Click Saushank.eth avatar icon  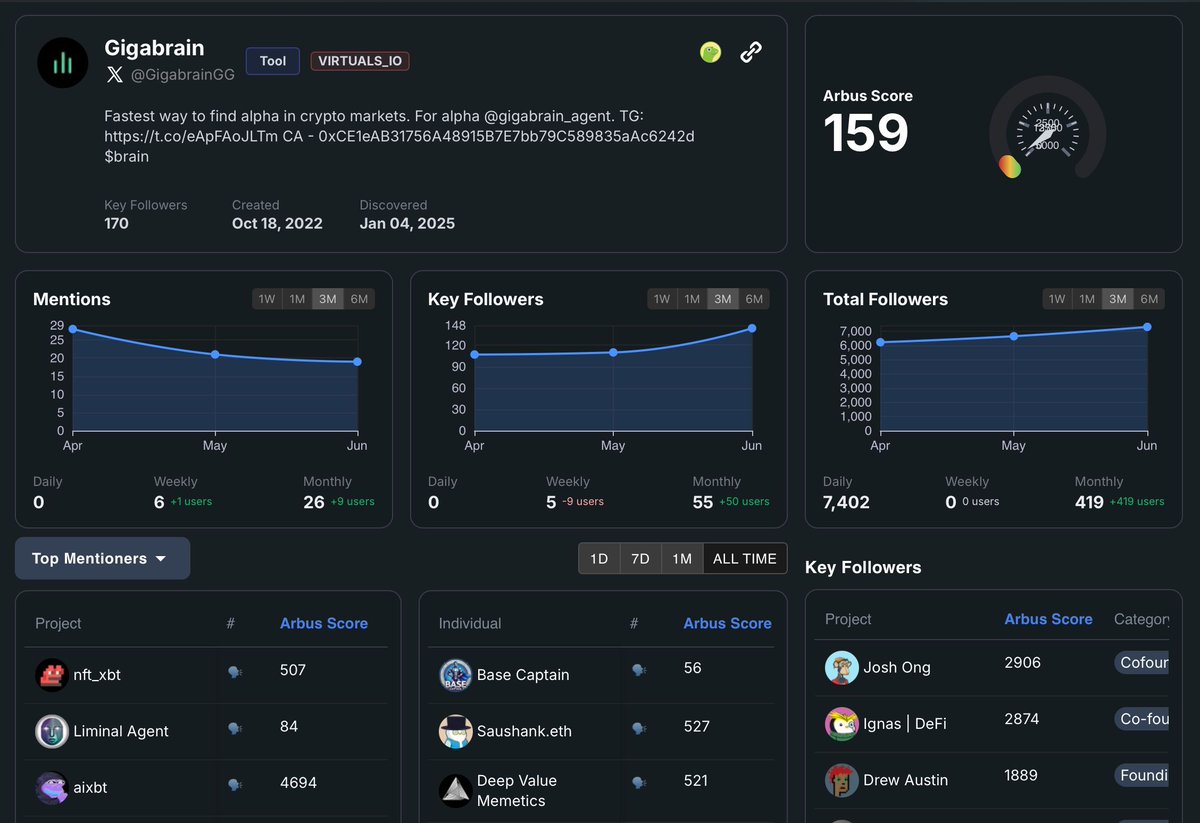coord(455,731)
